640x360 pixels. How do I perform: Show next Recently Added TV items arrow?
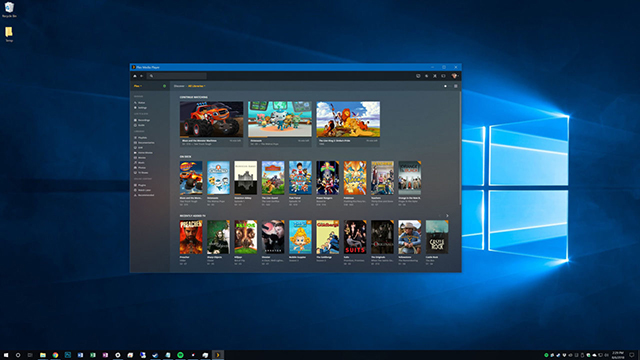(447, 216)
